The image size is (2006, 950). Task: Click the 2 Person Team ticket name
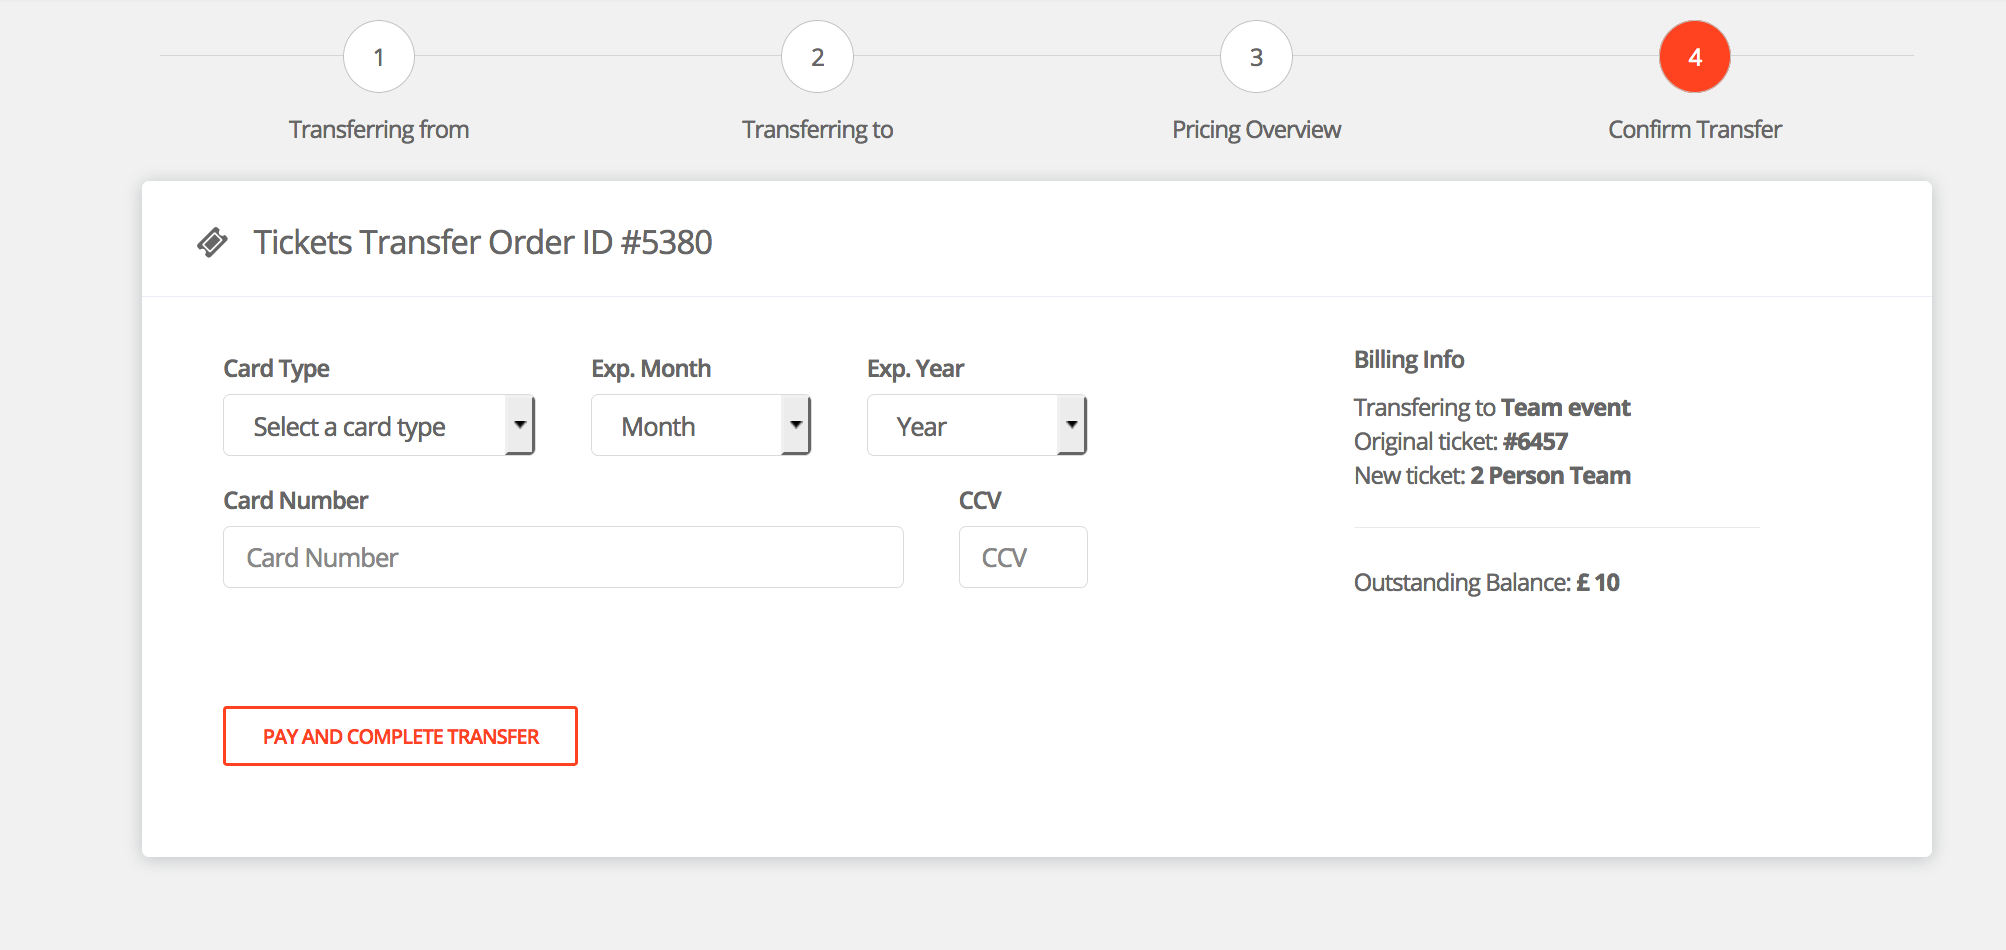click(x=1550, y=476)
